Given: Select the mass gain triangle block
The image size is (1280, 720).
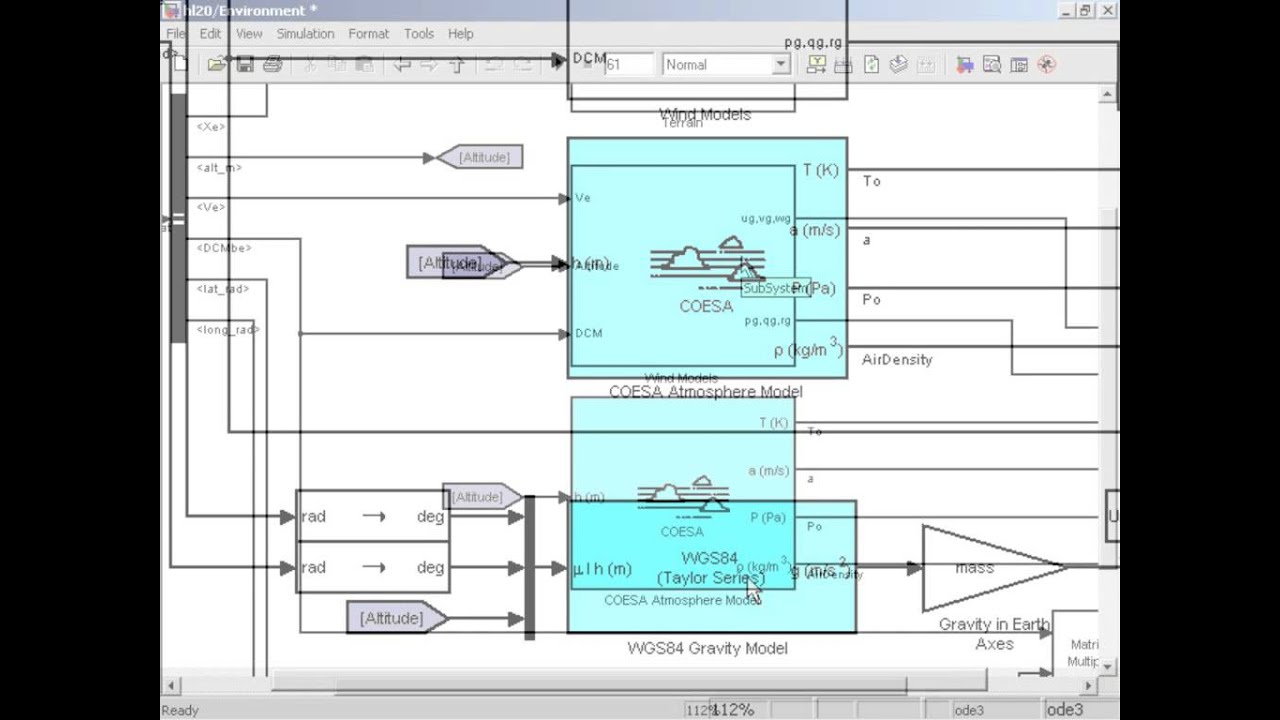Looking at the screenshot, I should point(993,568).
